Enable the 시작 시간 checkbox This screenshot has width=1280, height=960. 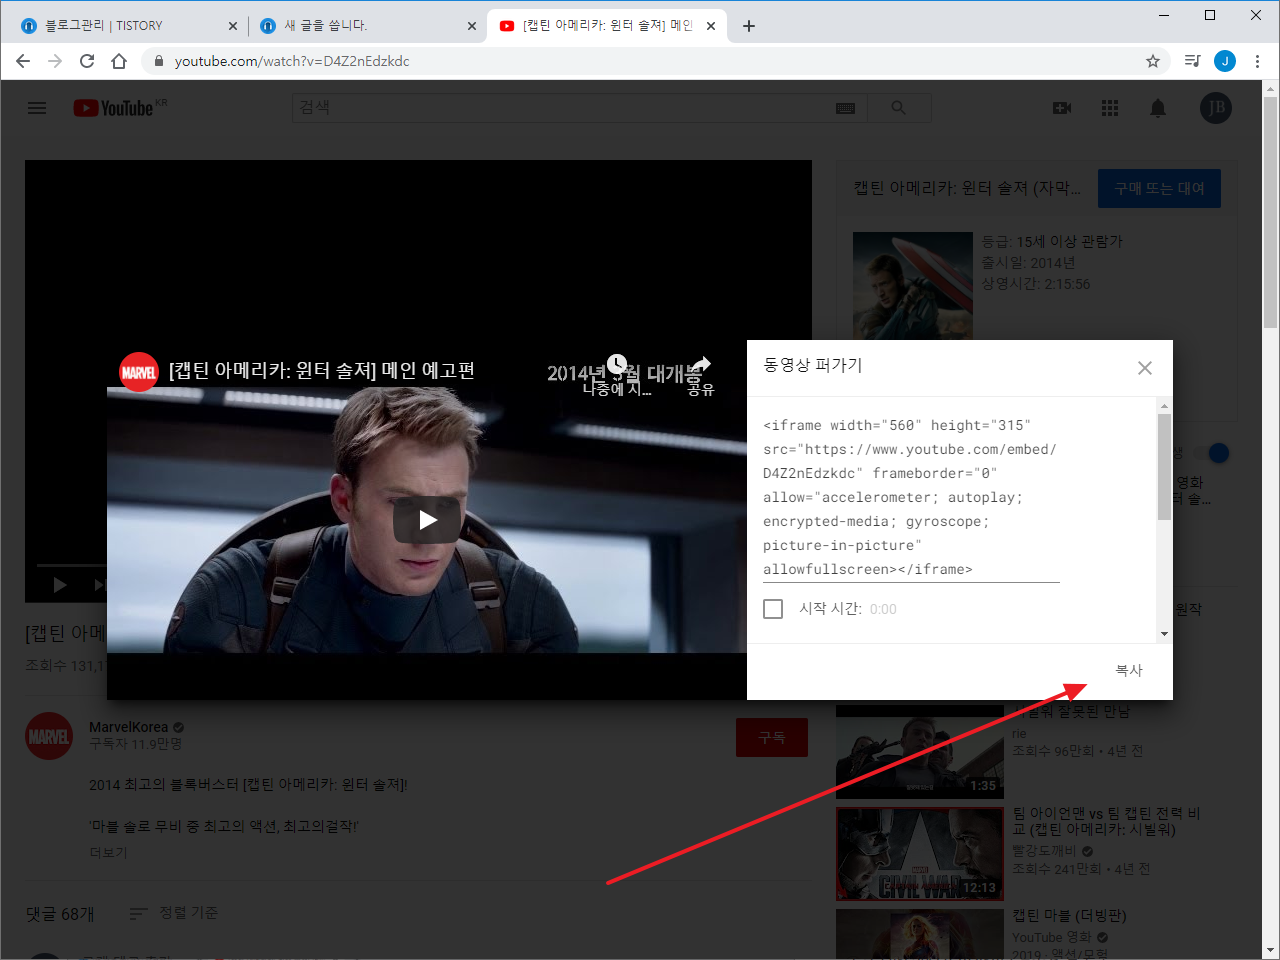pyautogui.click(x=773, y=608)
